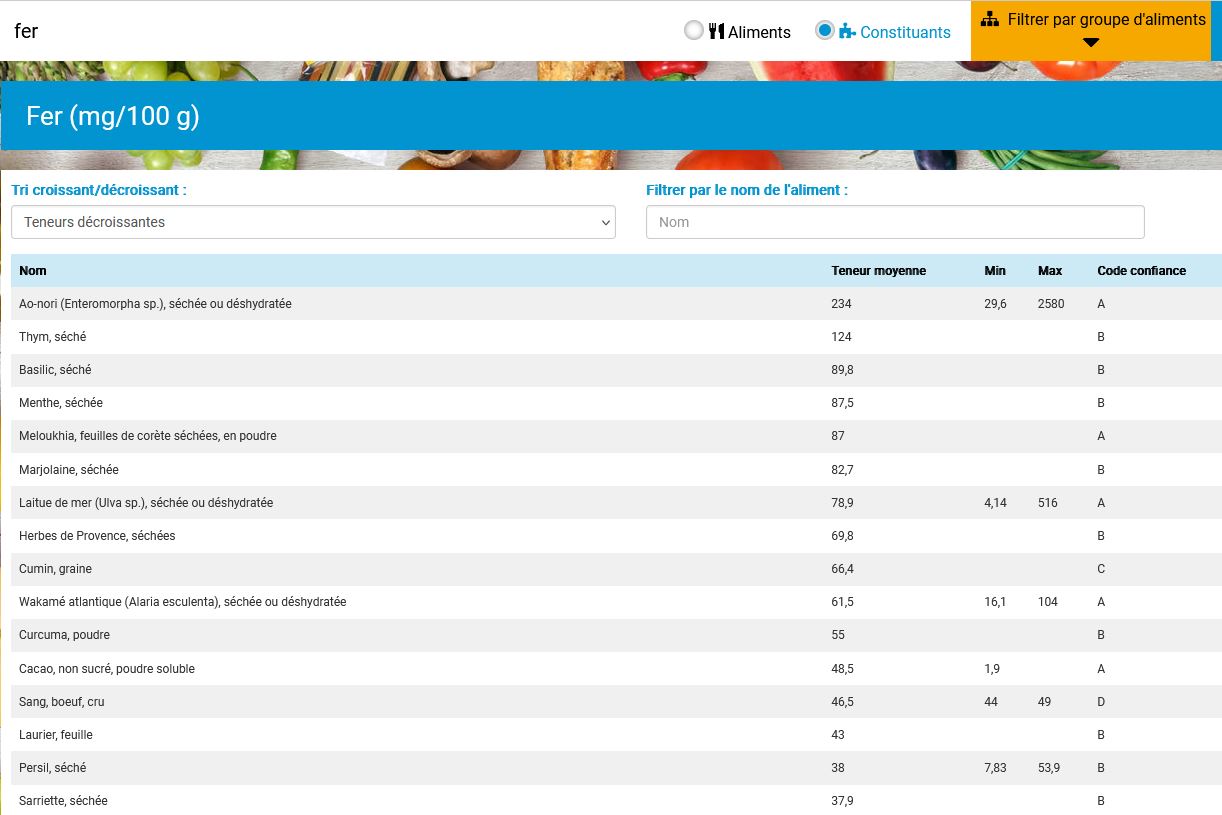The image size is (1222, 815).
Task: Select the Thym, séché food entry
Action: pos(53,337)
